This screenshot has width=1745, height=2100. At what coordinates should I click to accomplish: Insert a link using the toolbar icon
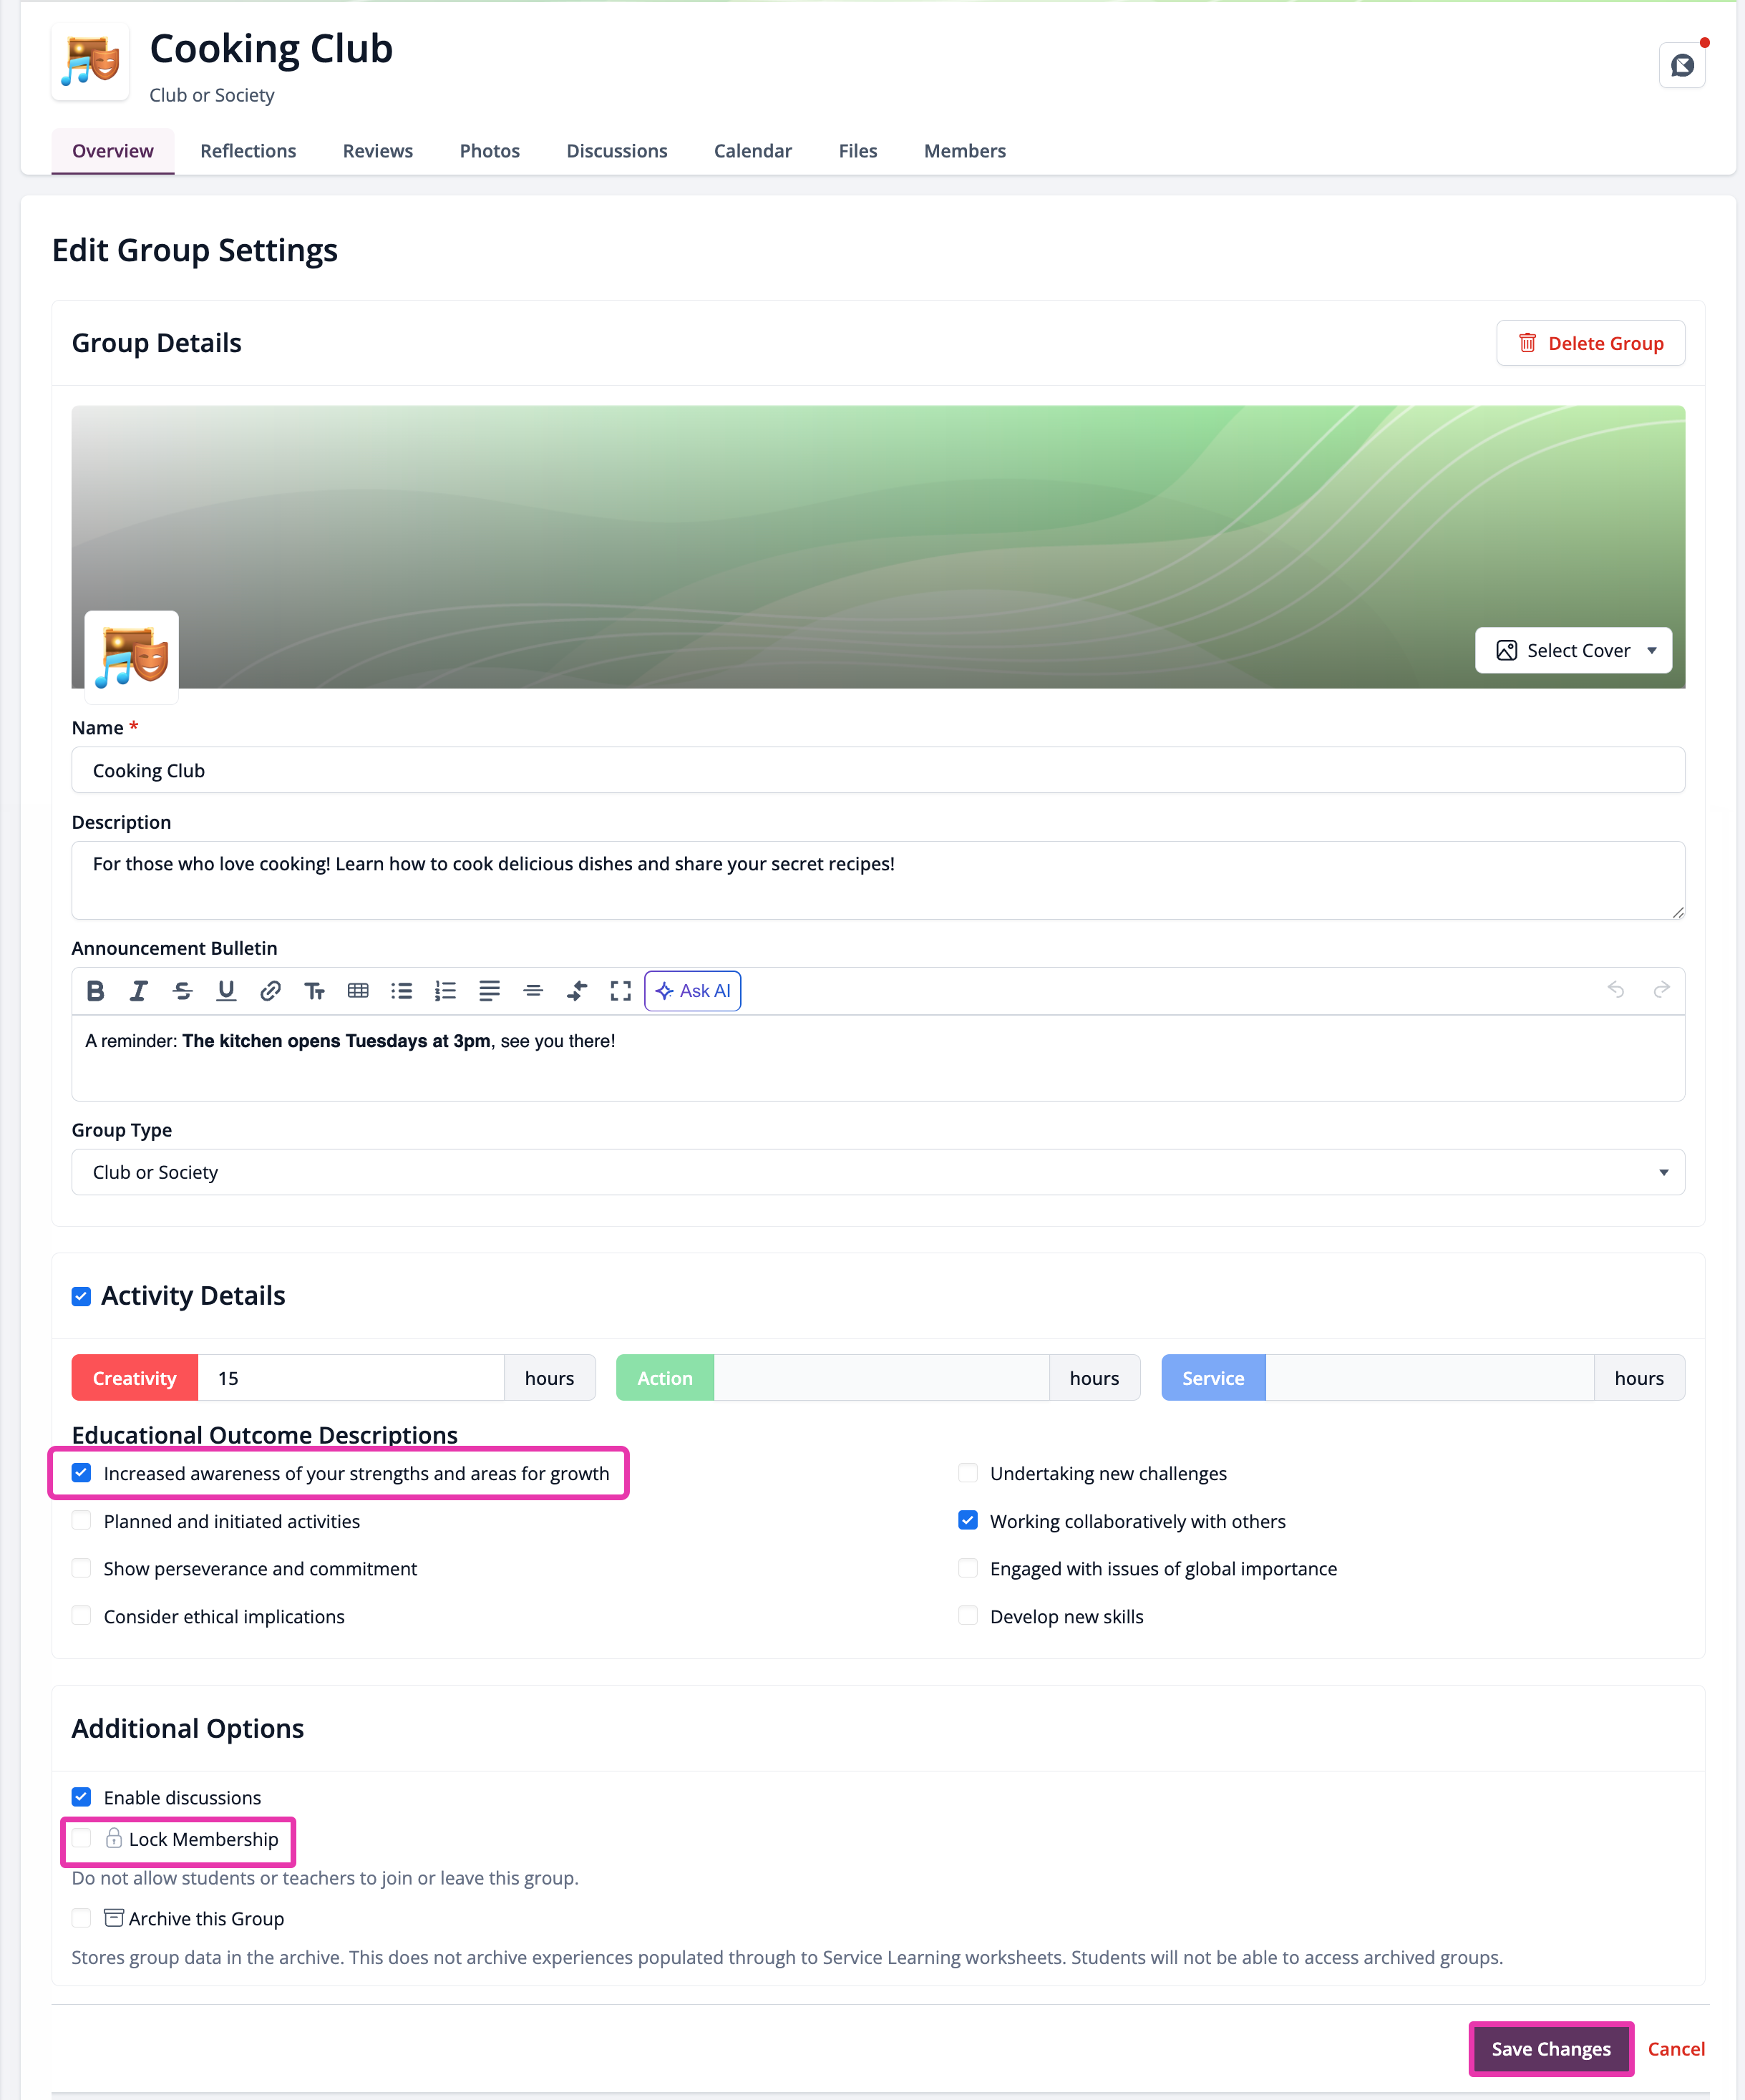(270, 990)
